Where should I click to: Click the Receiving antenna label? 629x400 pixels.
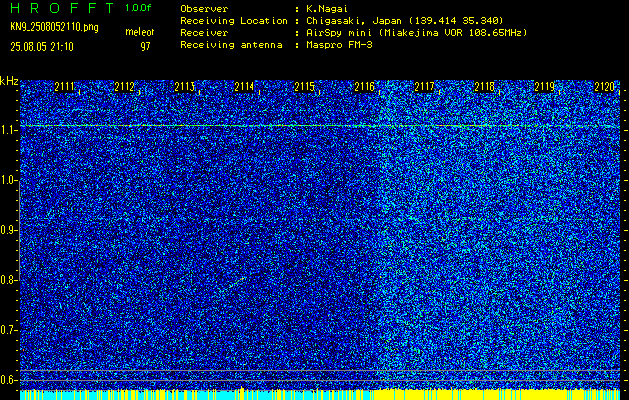(231, 45)
